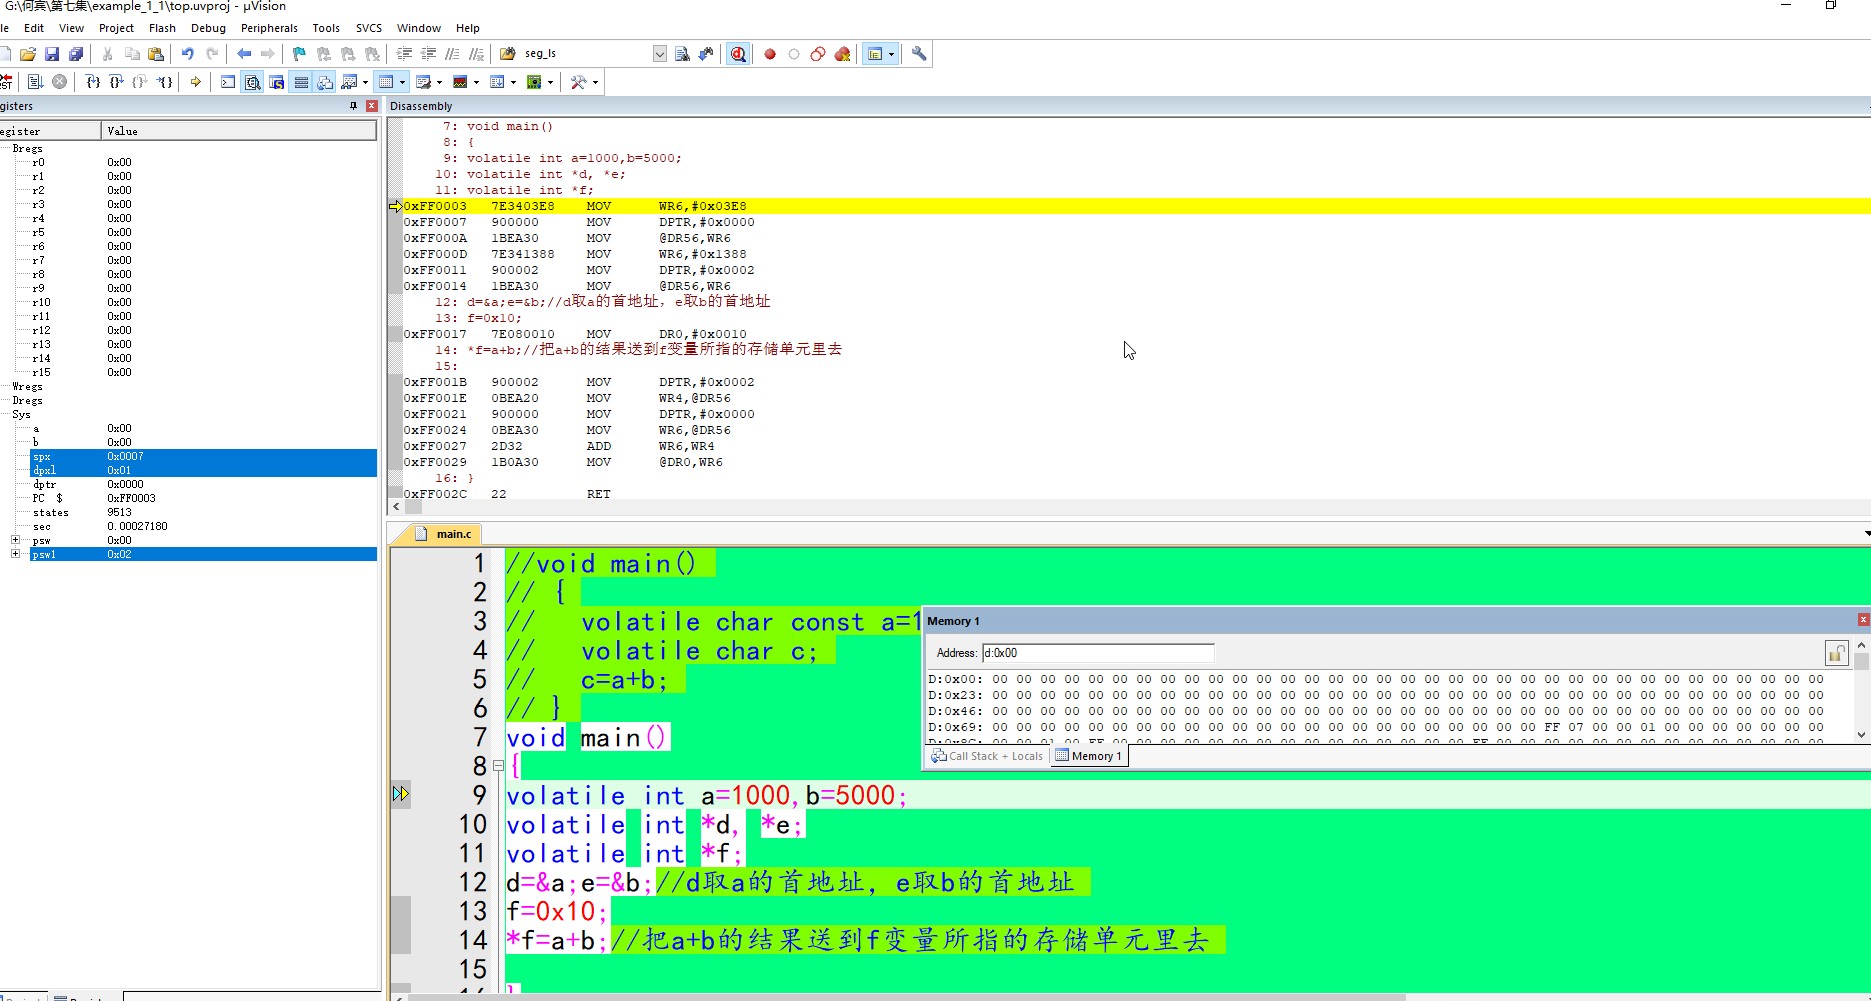This screenshot has height=1001, width=1871.
Task: Toggle the memory lock icon in Memory 1
Action: pyautogui.click(x=1836, y=654)
